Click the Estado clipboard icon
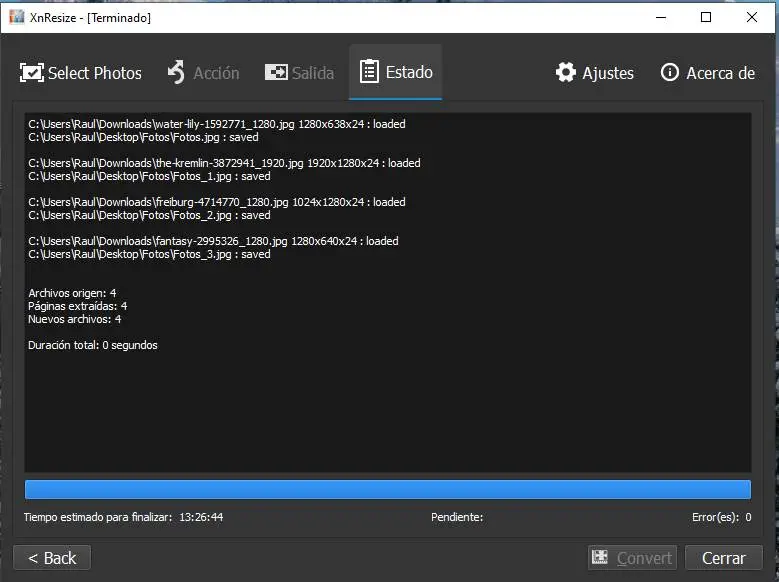 point(369,72)
